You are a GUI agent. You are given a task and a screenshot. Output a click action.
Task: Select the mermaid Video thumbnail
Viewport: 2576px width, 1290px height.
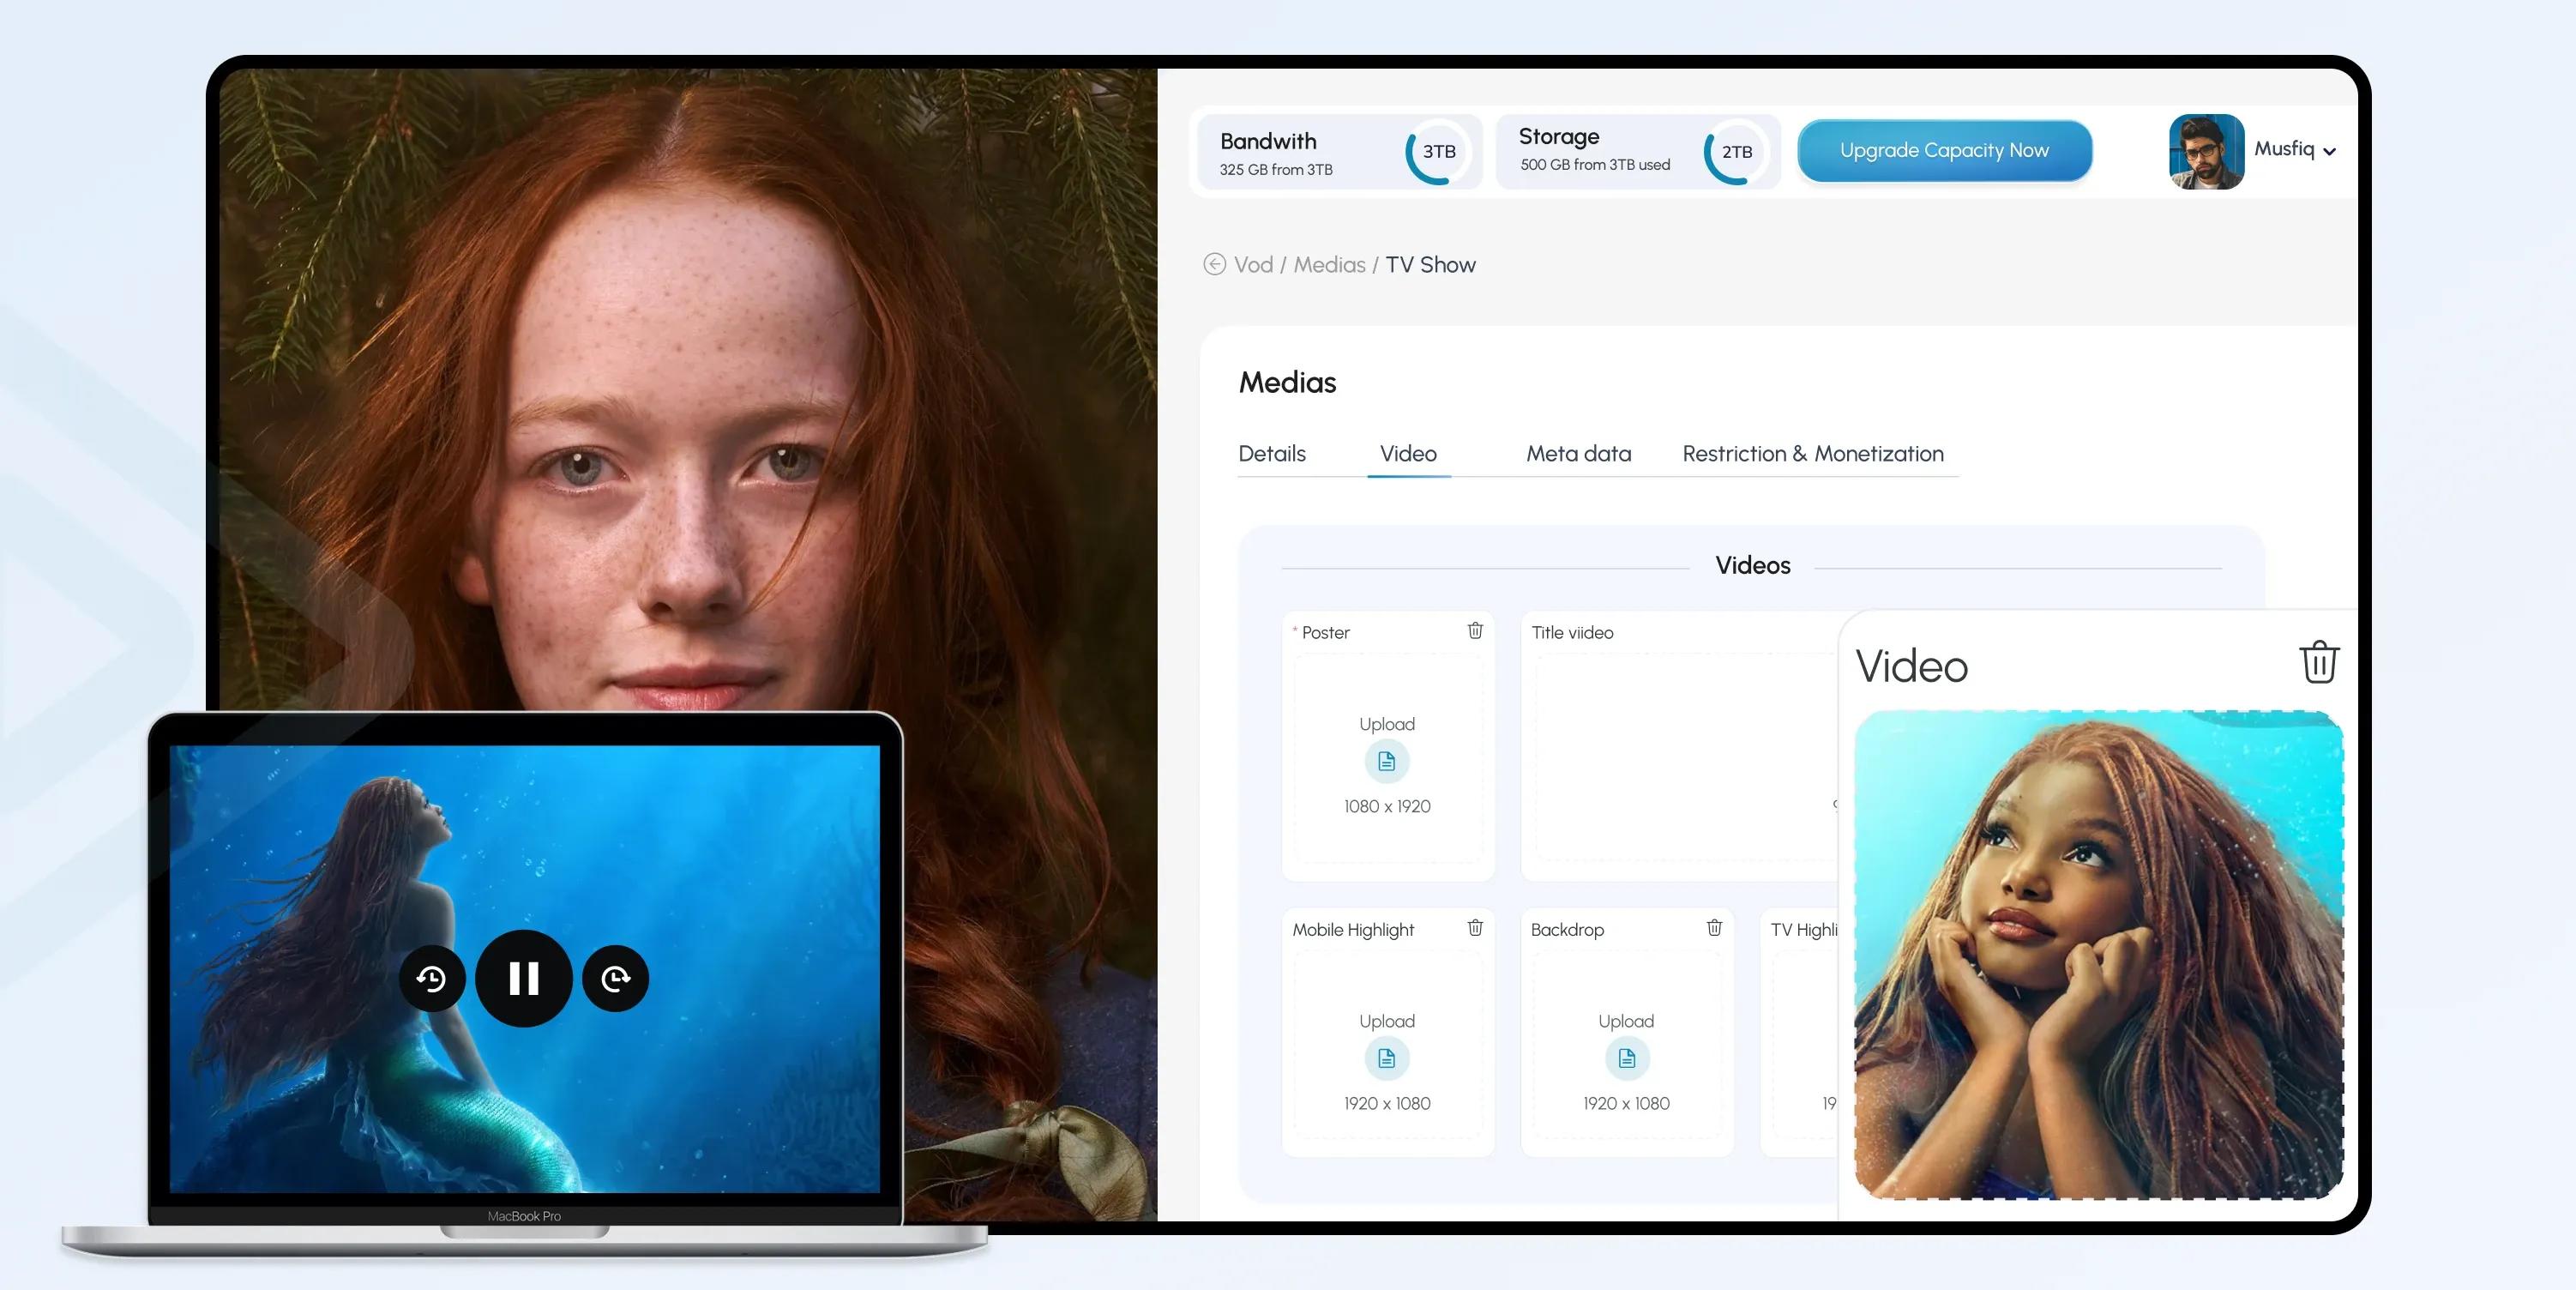2099,955
